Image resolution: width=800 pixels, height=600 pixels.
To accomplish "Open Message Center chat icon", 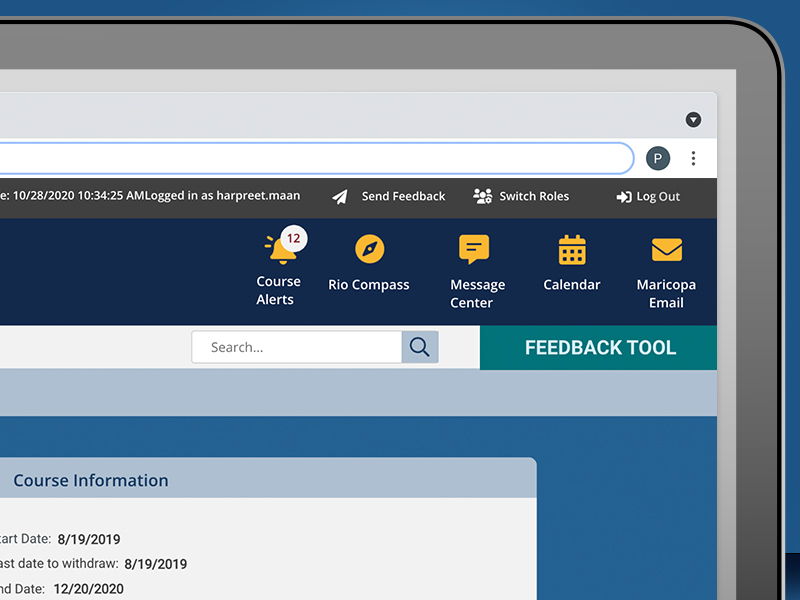I will [x=474, y=249].
